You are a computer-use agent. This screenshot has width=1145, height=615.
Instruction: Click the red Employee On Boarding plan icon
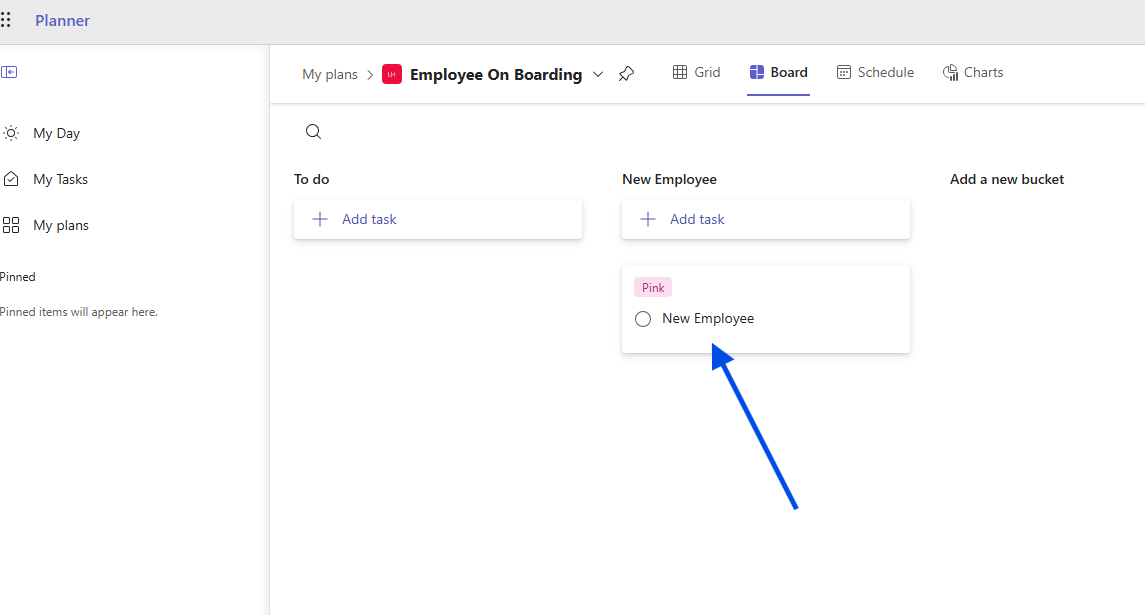point(392,74)
